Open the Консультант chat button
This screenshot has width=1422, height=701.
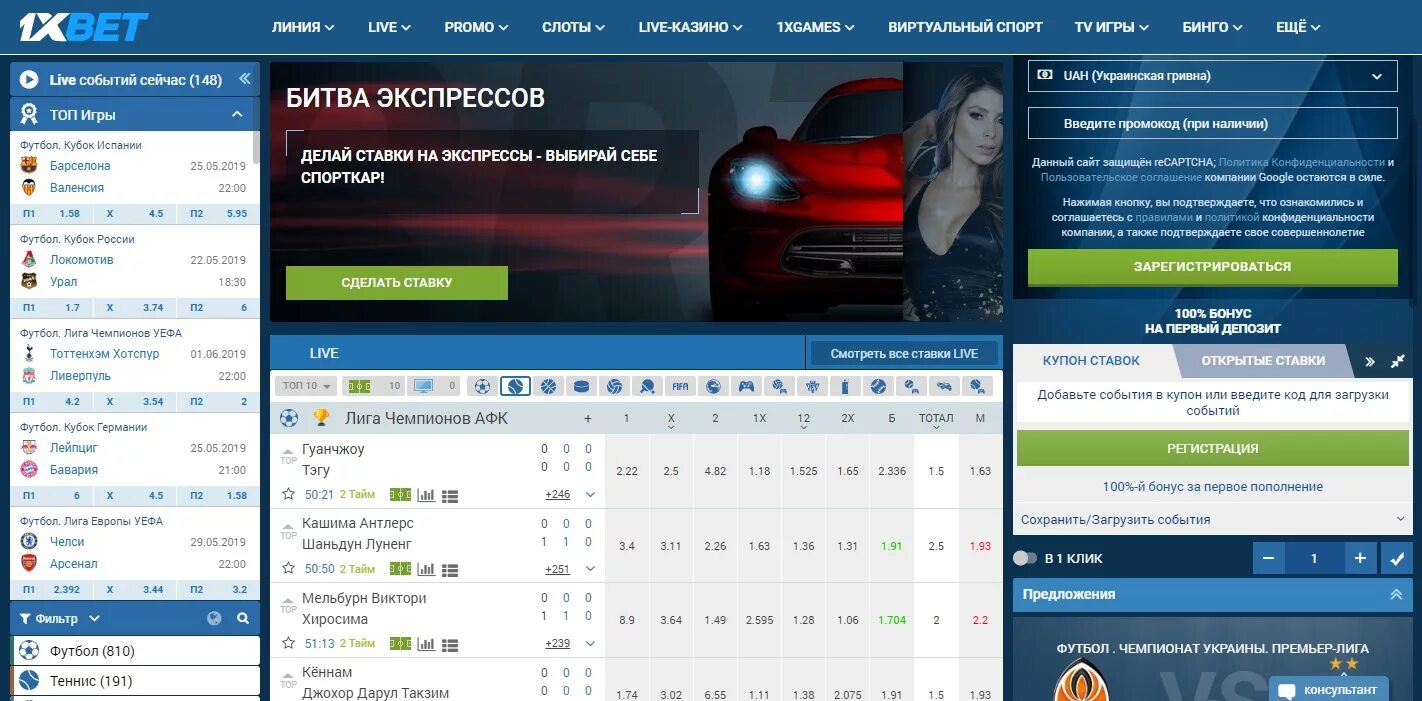pyautogui.click(x=1330, y=690)
